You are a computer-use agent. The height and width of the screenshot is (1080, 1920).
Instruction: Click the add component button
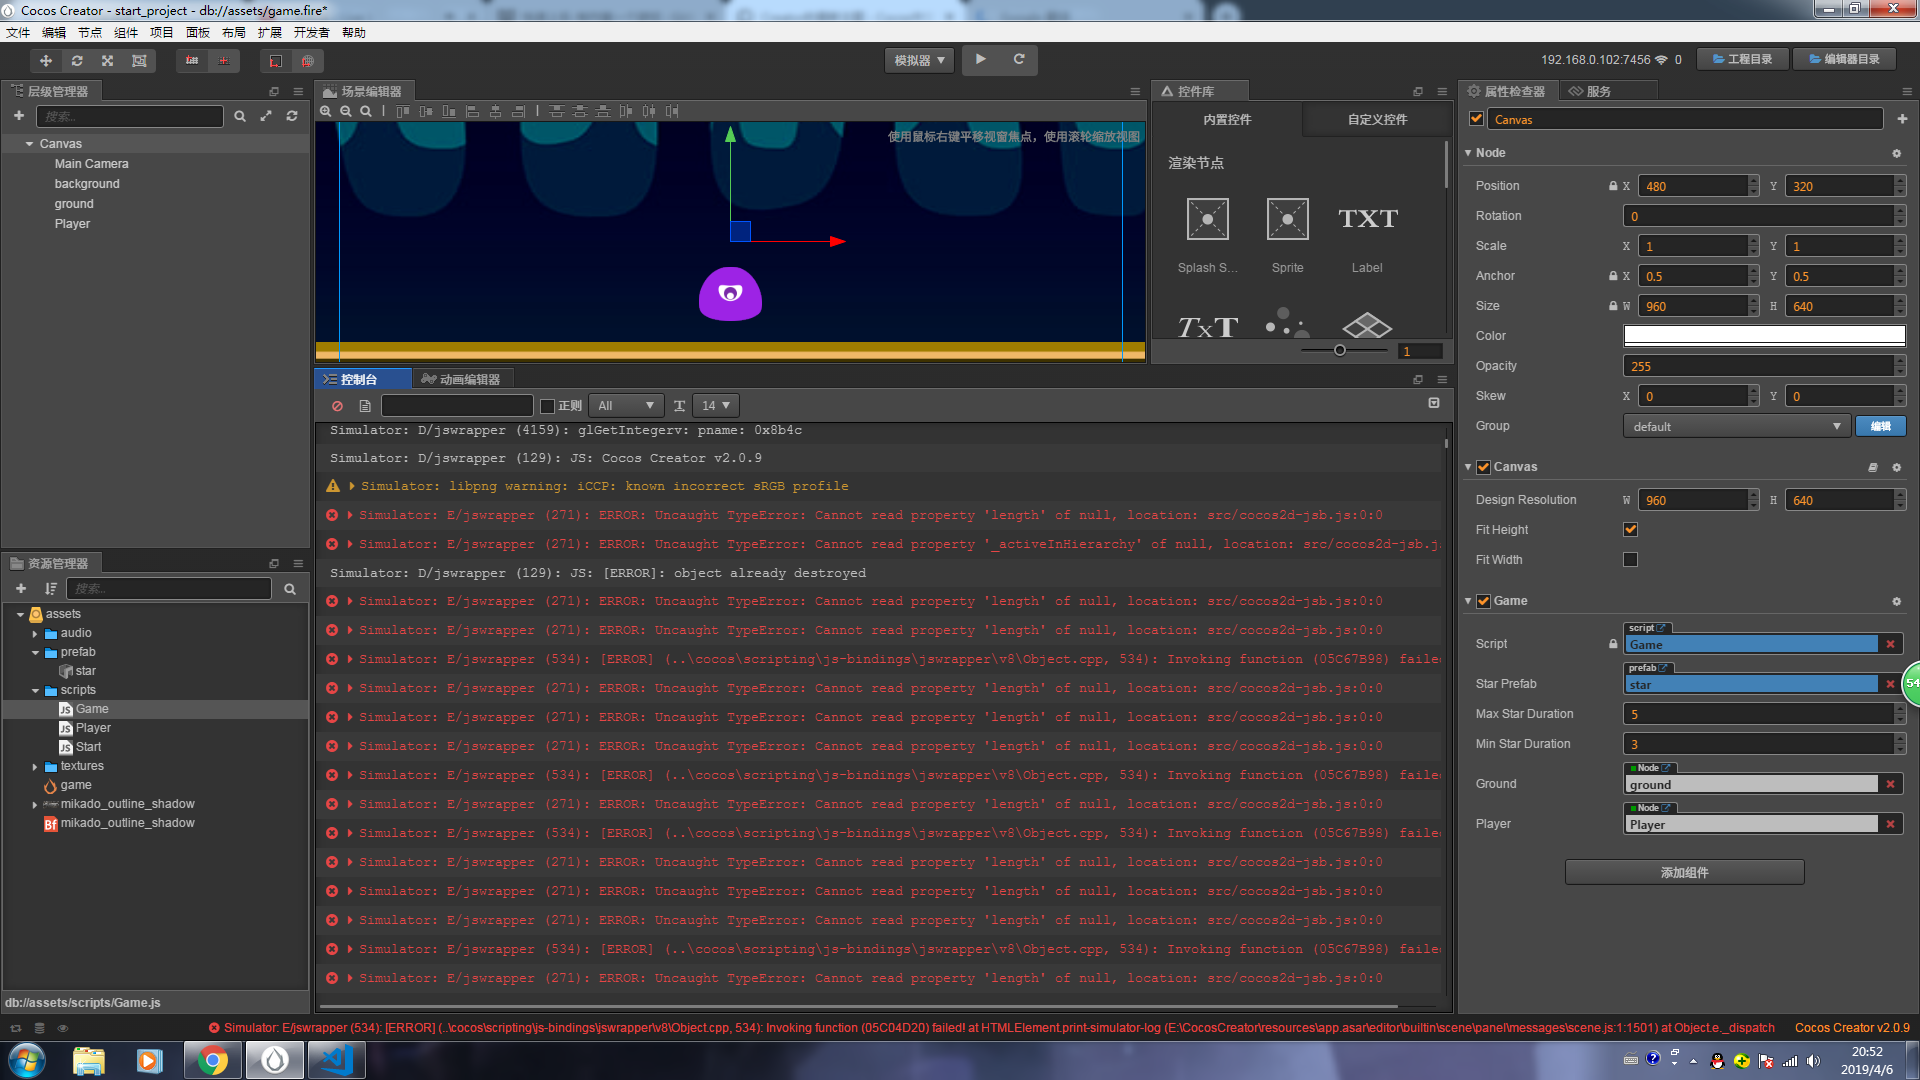pos(1684,873)
